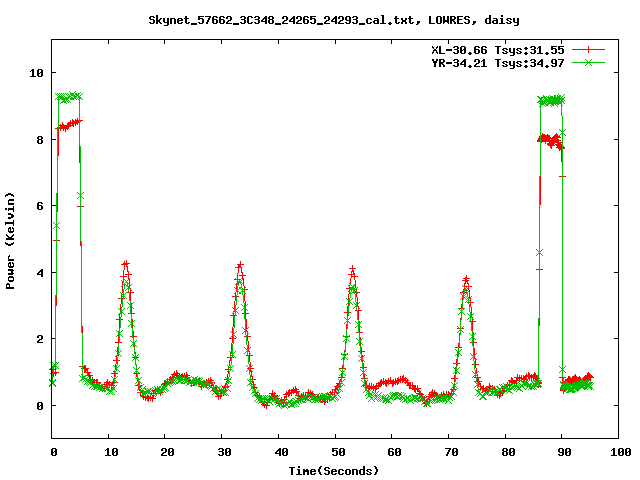The image size is (640, 480).
Task: Click the plot title Skynet_57662_3C348 text
Action: [333, 20]
